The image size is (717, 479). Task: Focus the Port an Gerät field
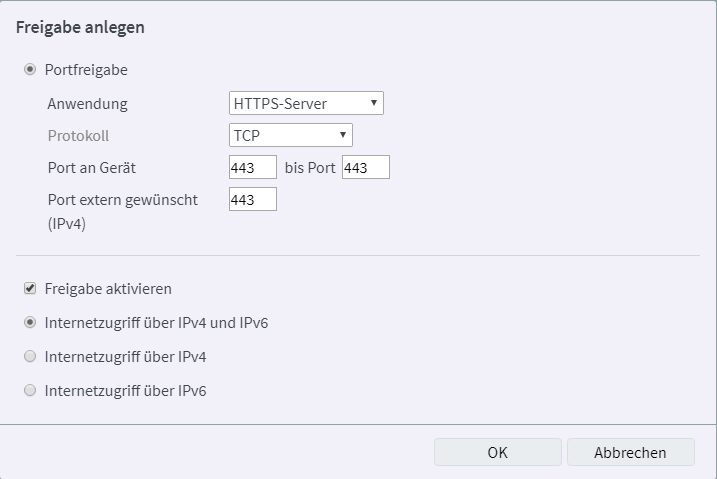[x=252, y=168]
